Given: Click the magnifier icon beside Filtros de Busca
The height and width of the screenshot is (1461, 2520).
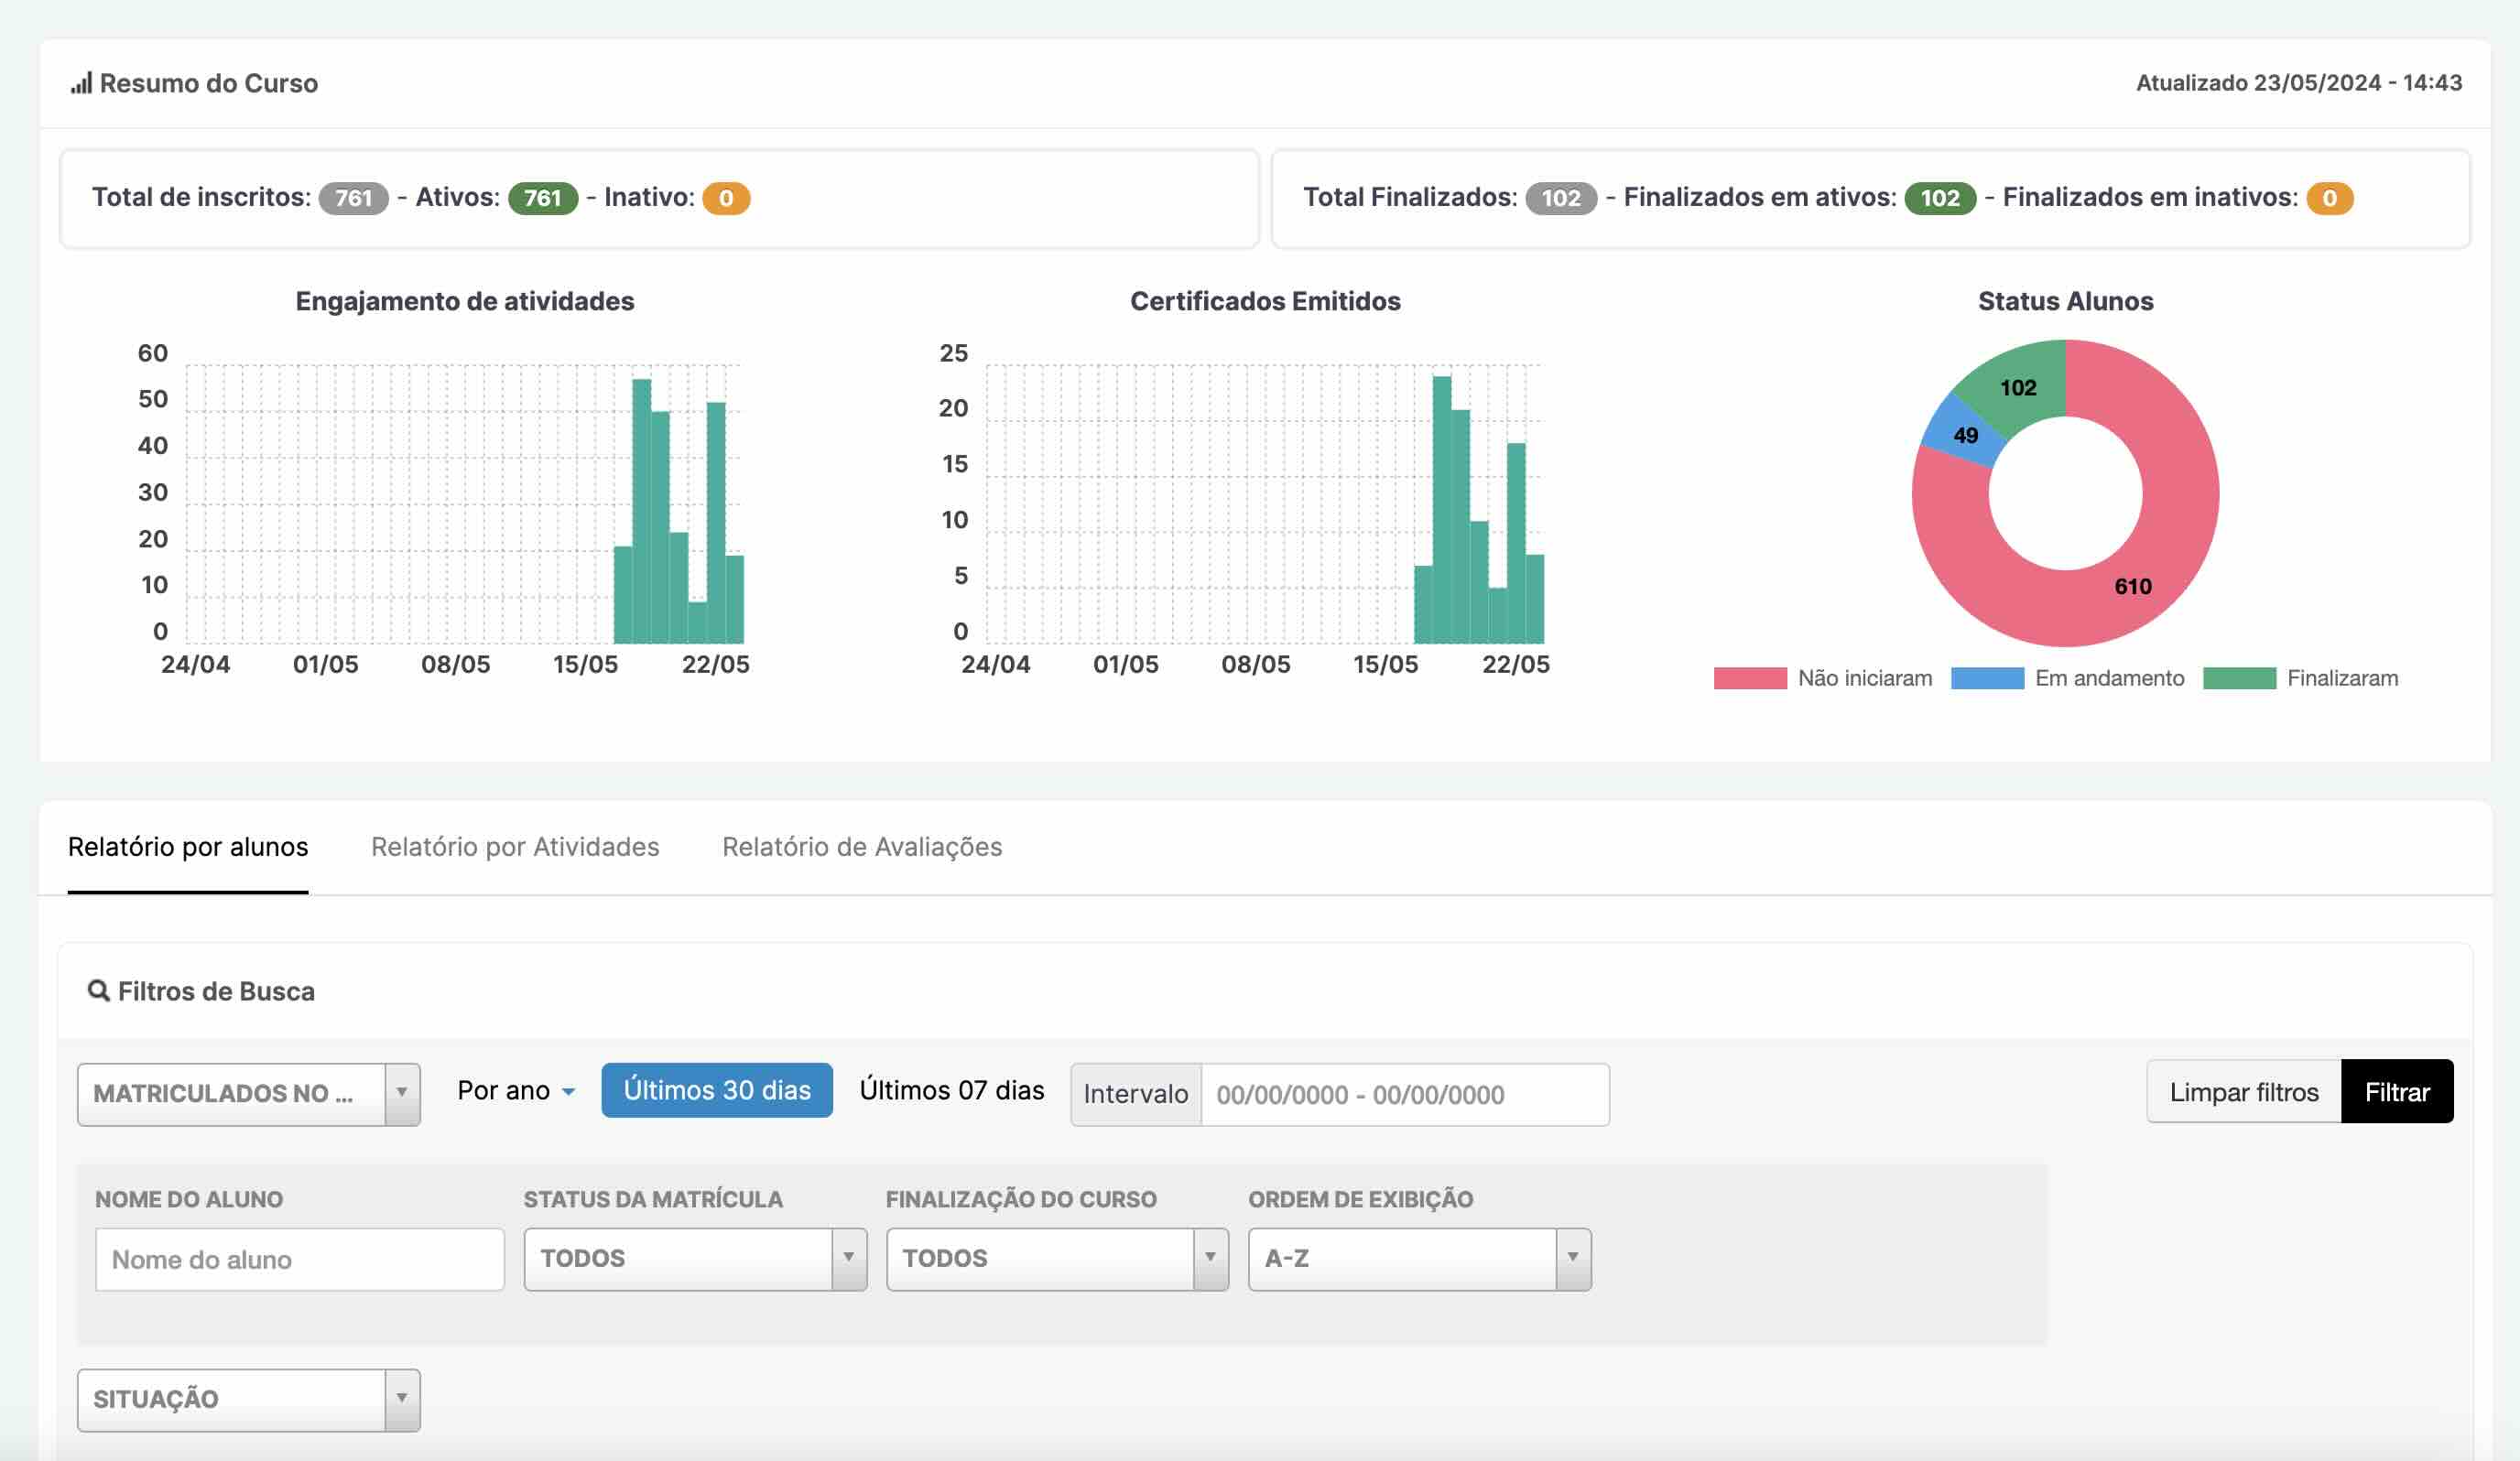Looking at the screenshot, I should pyautogui.click(x=98, y=991).
